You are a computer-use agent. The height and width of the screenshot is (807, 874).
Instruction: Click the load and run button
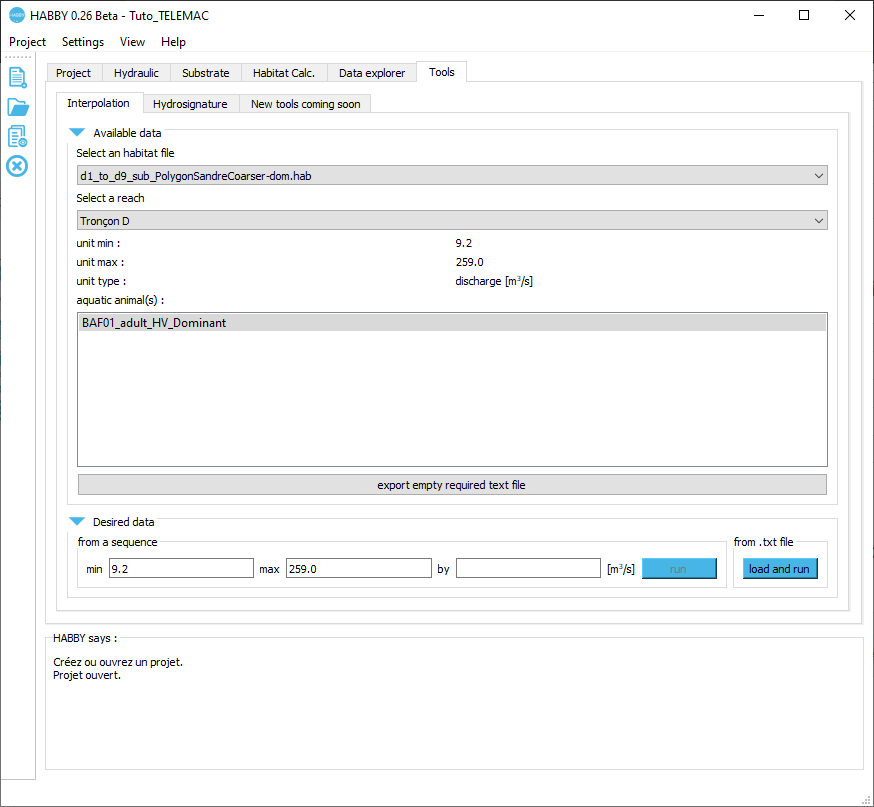point(779,569)
